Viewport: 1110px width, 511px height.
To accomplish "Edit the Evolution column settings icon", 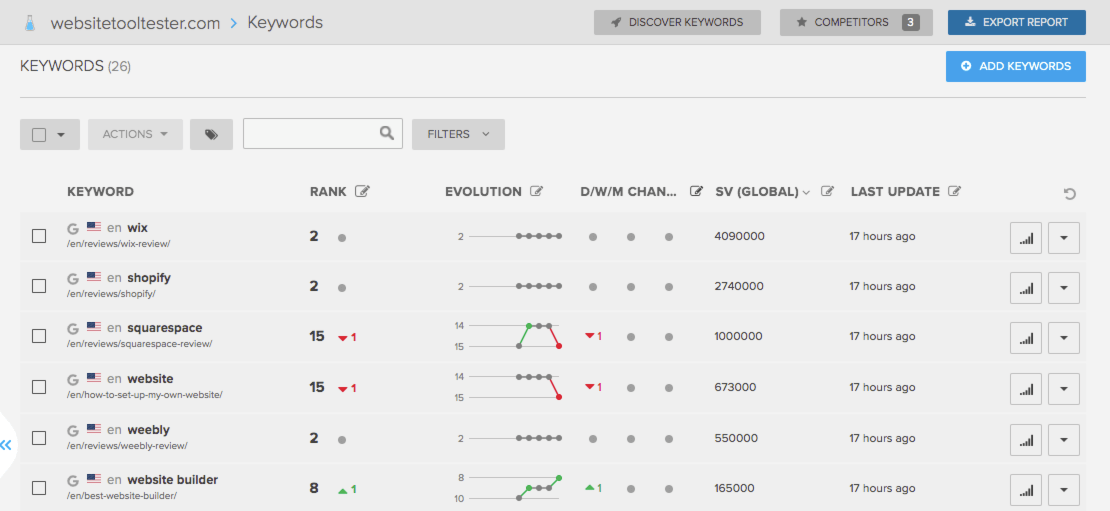I will pos(537,191).
